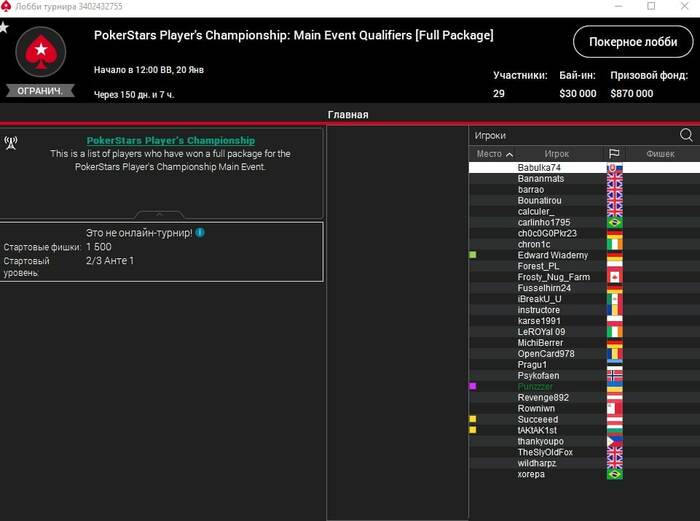The image size is (700, 521).
Task: Open Покерное лобби button
Action: tap(633, 42)
